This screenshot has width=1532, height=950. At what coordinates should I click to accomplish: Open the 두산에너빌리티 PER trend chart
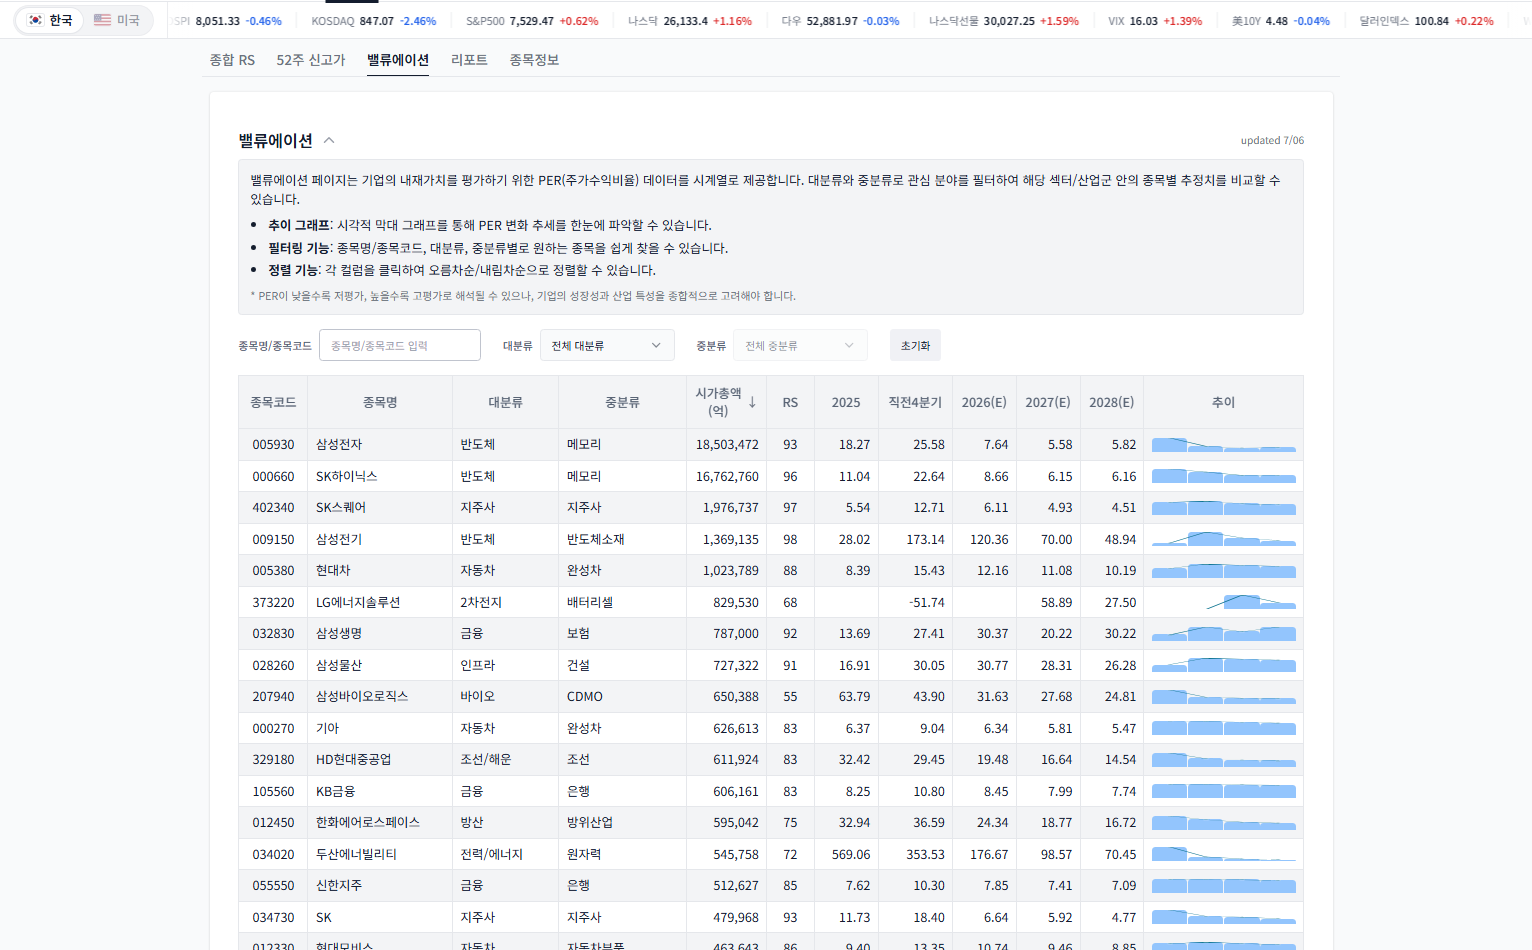click(1223, 854)
